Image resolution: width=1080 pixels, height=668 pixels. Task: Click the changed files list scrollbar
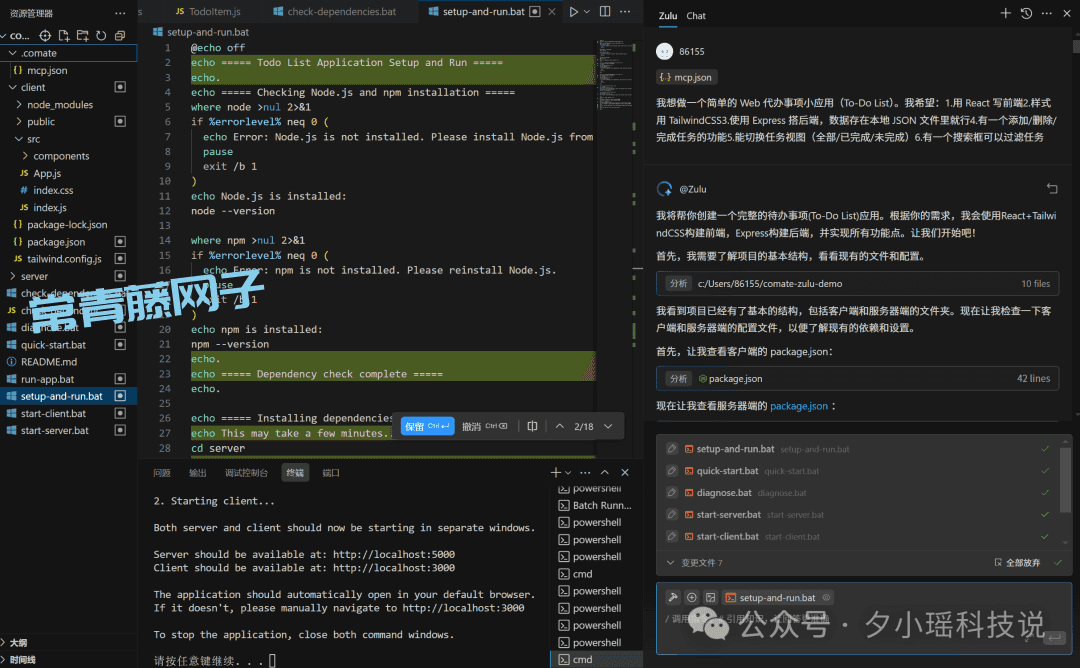pyautogui.click(x=1065, y=479)
